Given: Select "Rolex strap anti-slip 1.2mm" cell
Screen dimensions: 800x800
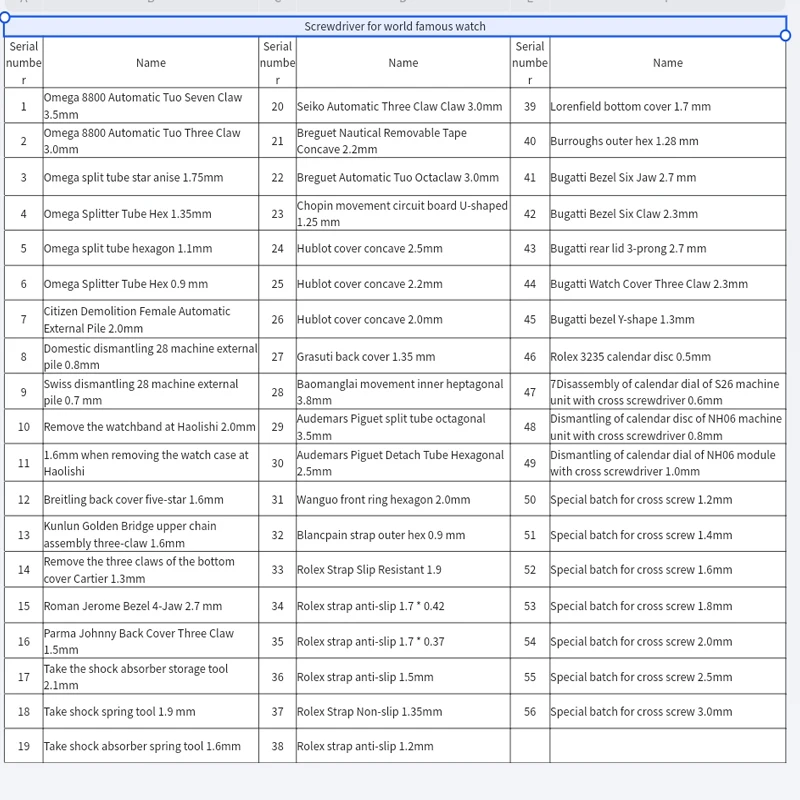Looking at the screenshot, I should point(403,746).
